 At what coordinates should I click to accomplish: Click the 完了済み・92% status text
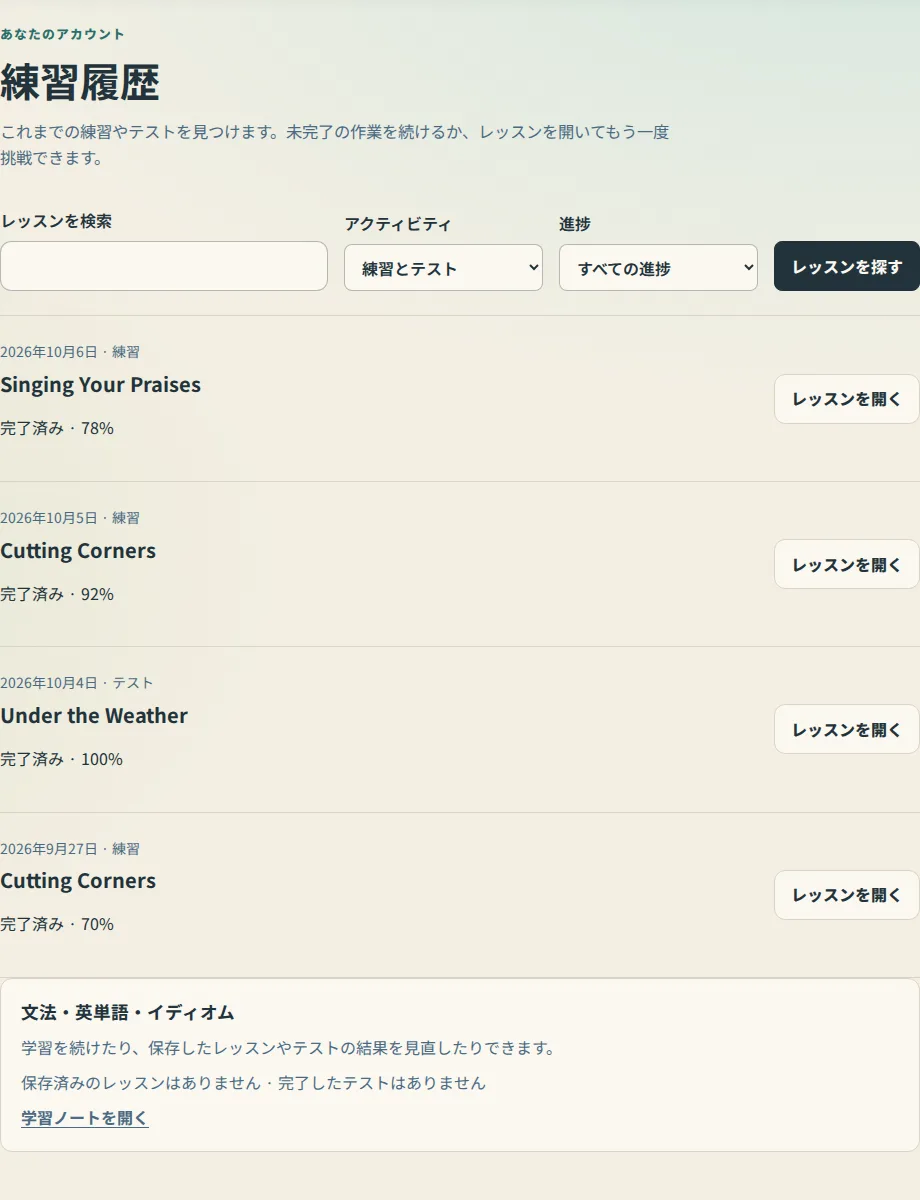(57, 594)
